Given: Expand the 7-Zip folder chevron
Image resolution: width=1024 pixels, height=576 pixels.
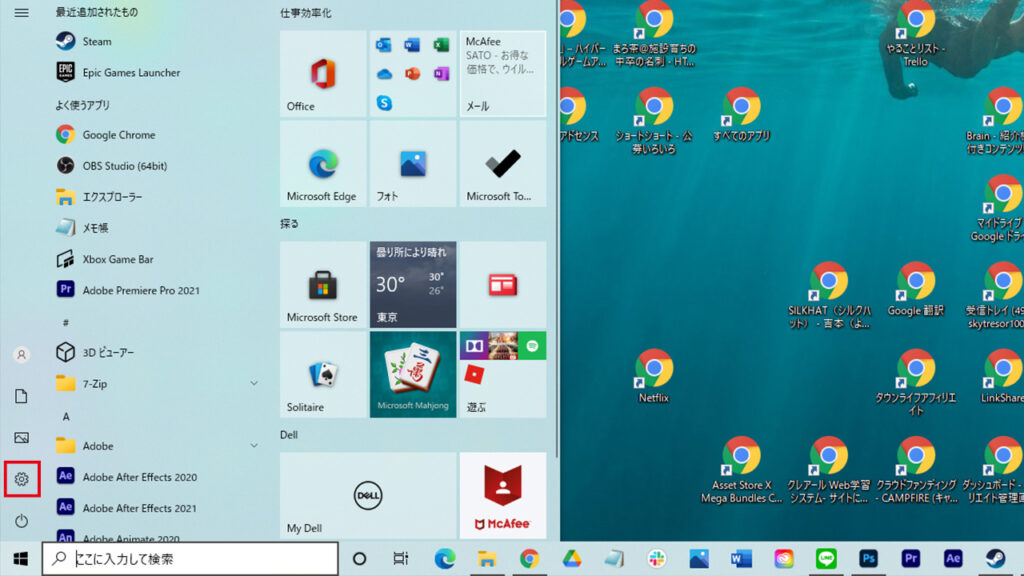Looking at the screenshot, I should (x=253, y=384).
